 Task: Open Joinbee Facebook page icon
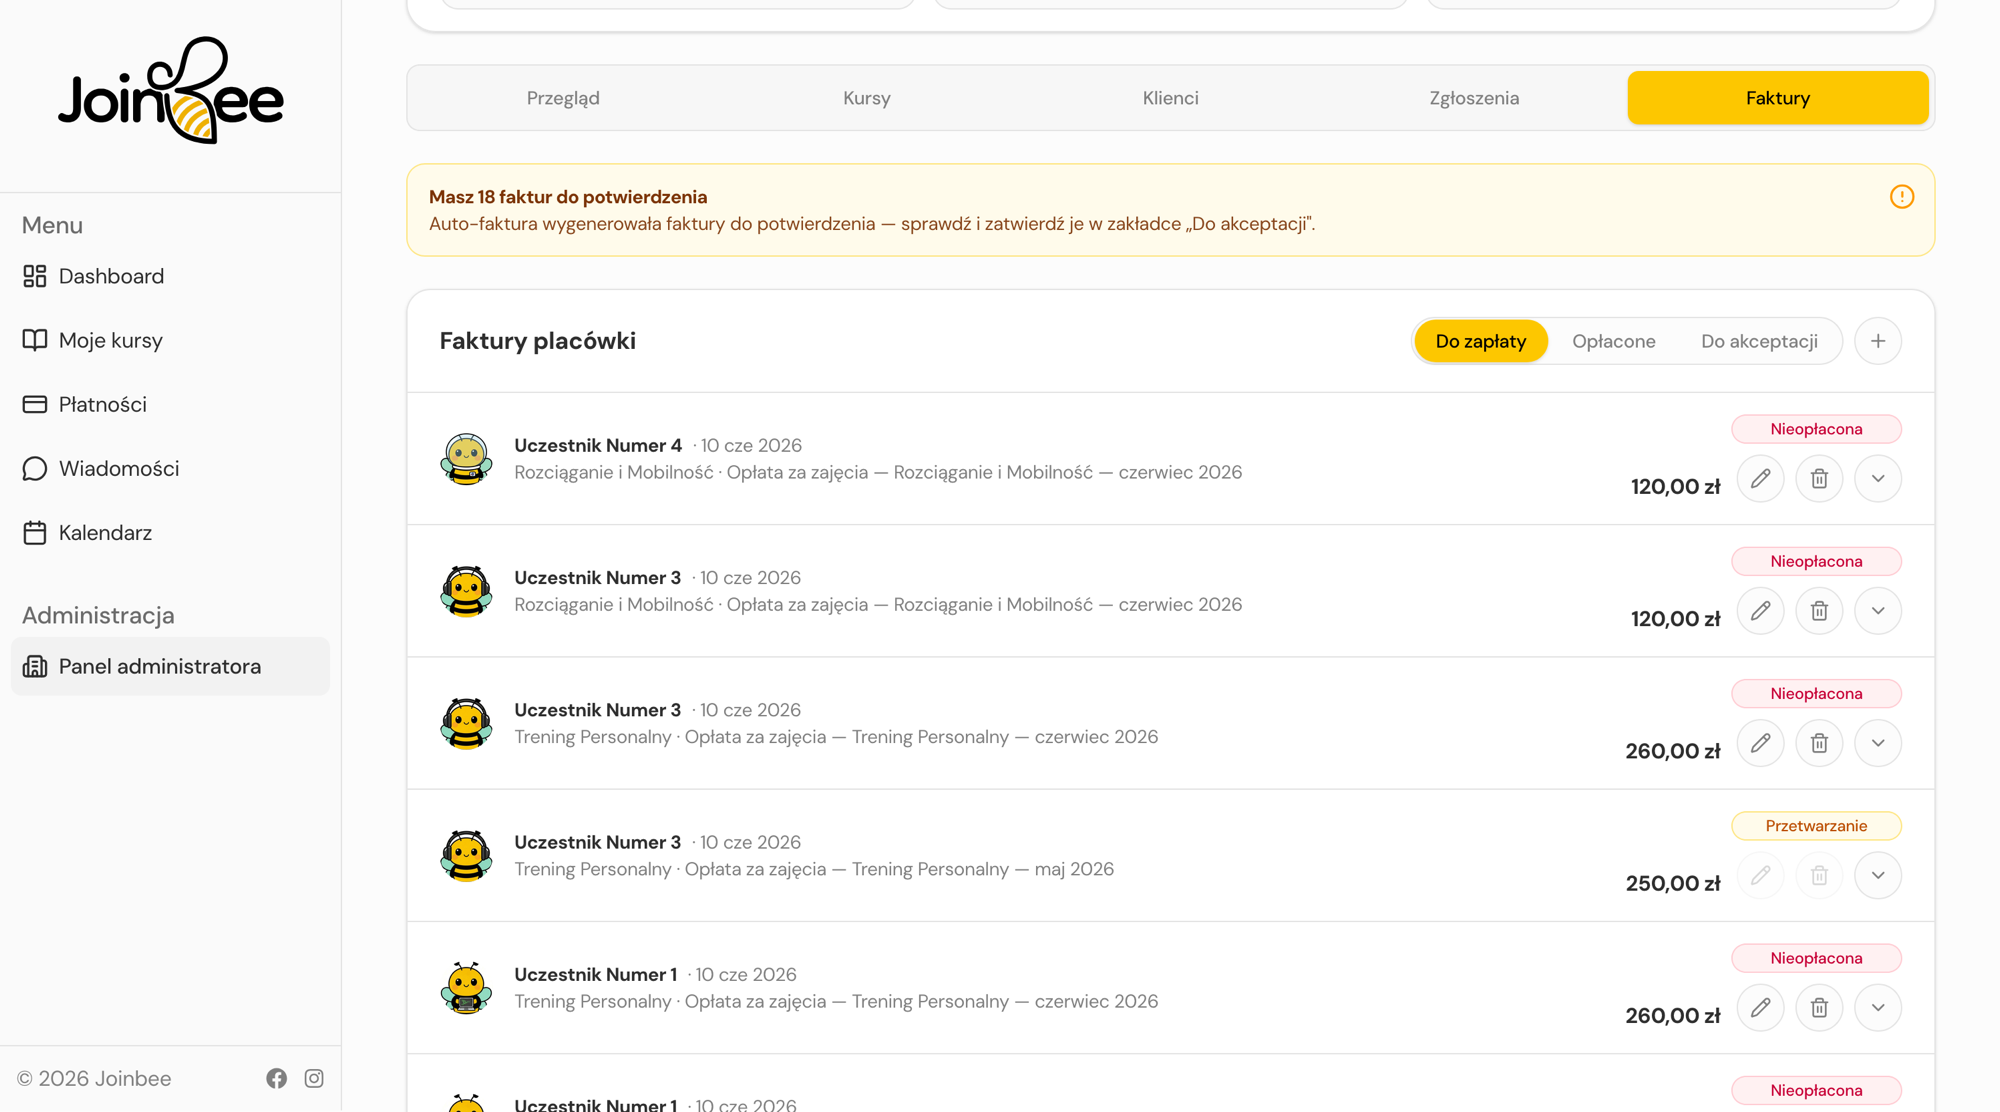click(277, 1078)
